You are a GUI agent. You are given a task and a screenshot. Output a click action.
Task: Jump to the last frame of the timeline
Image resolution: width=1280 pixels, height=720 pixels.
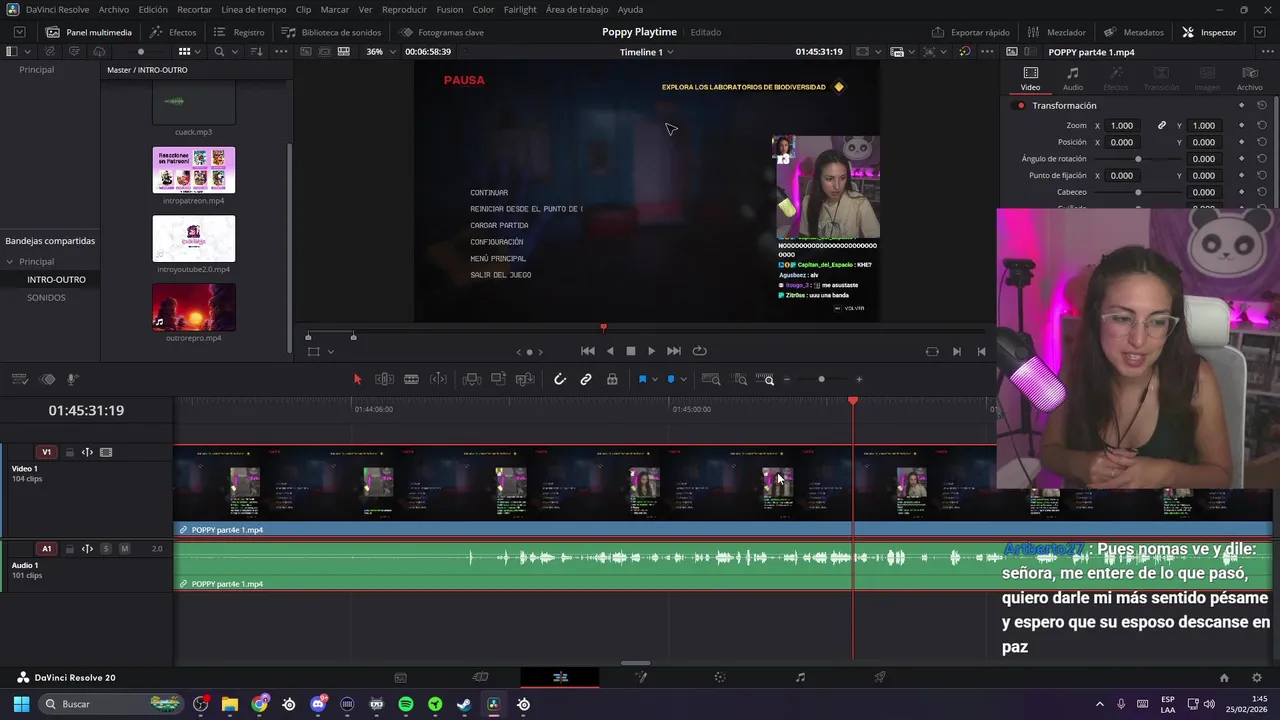coord(674,351)
